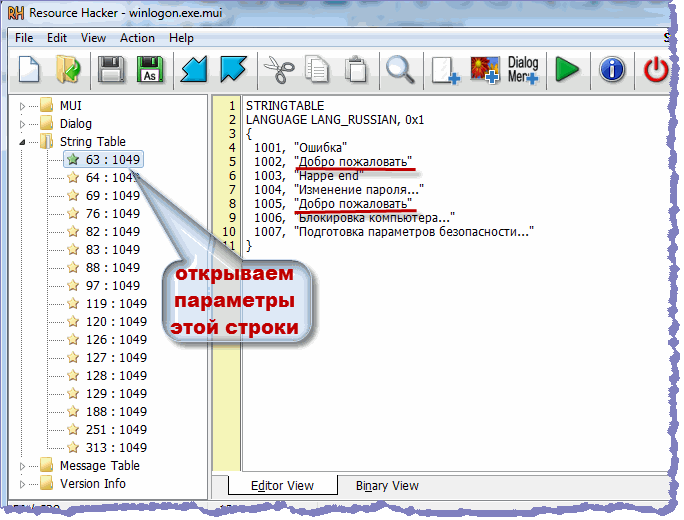The width and height of the screenshot is (684, 520).
Task: Select the Editor View tab
Action: click(x=282, y=486)
